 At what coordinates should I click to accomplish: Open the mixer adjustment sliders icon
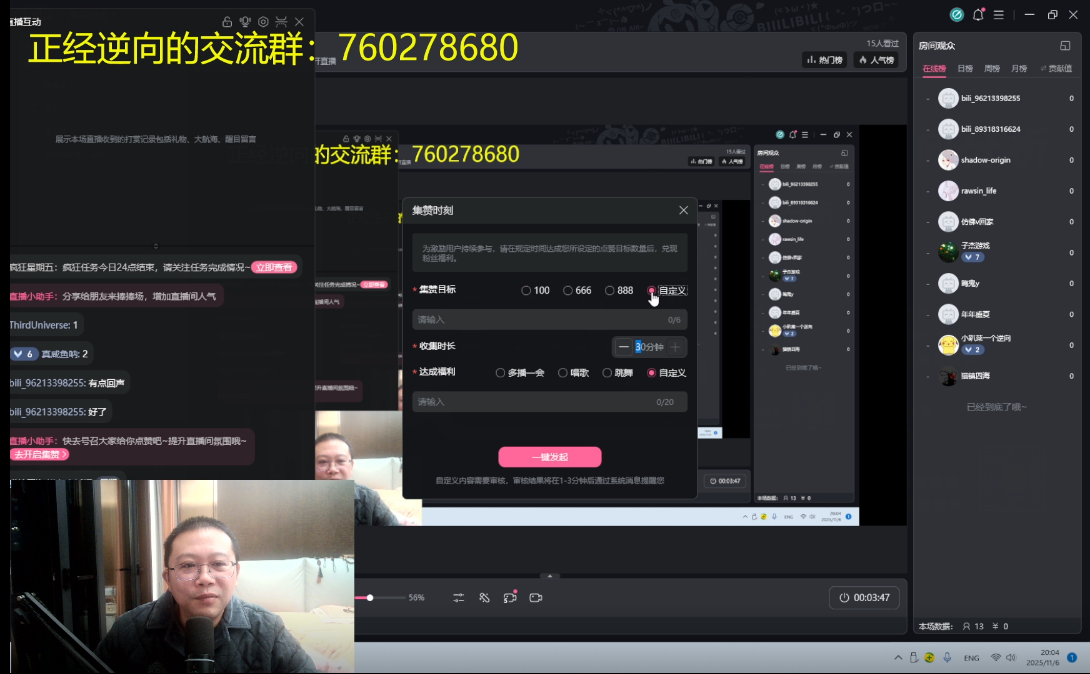click(459, 597)
